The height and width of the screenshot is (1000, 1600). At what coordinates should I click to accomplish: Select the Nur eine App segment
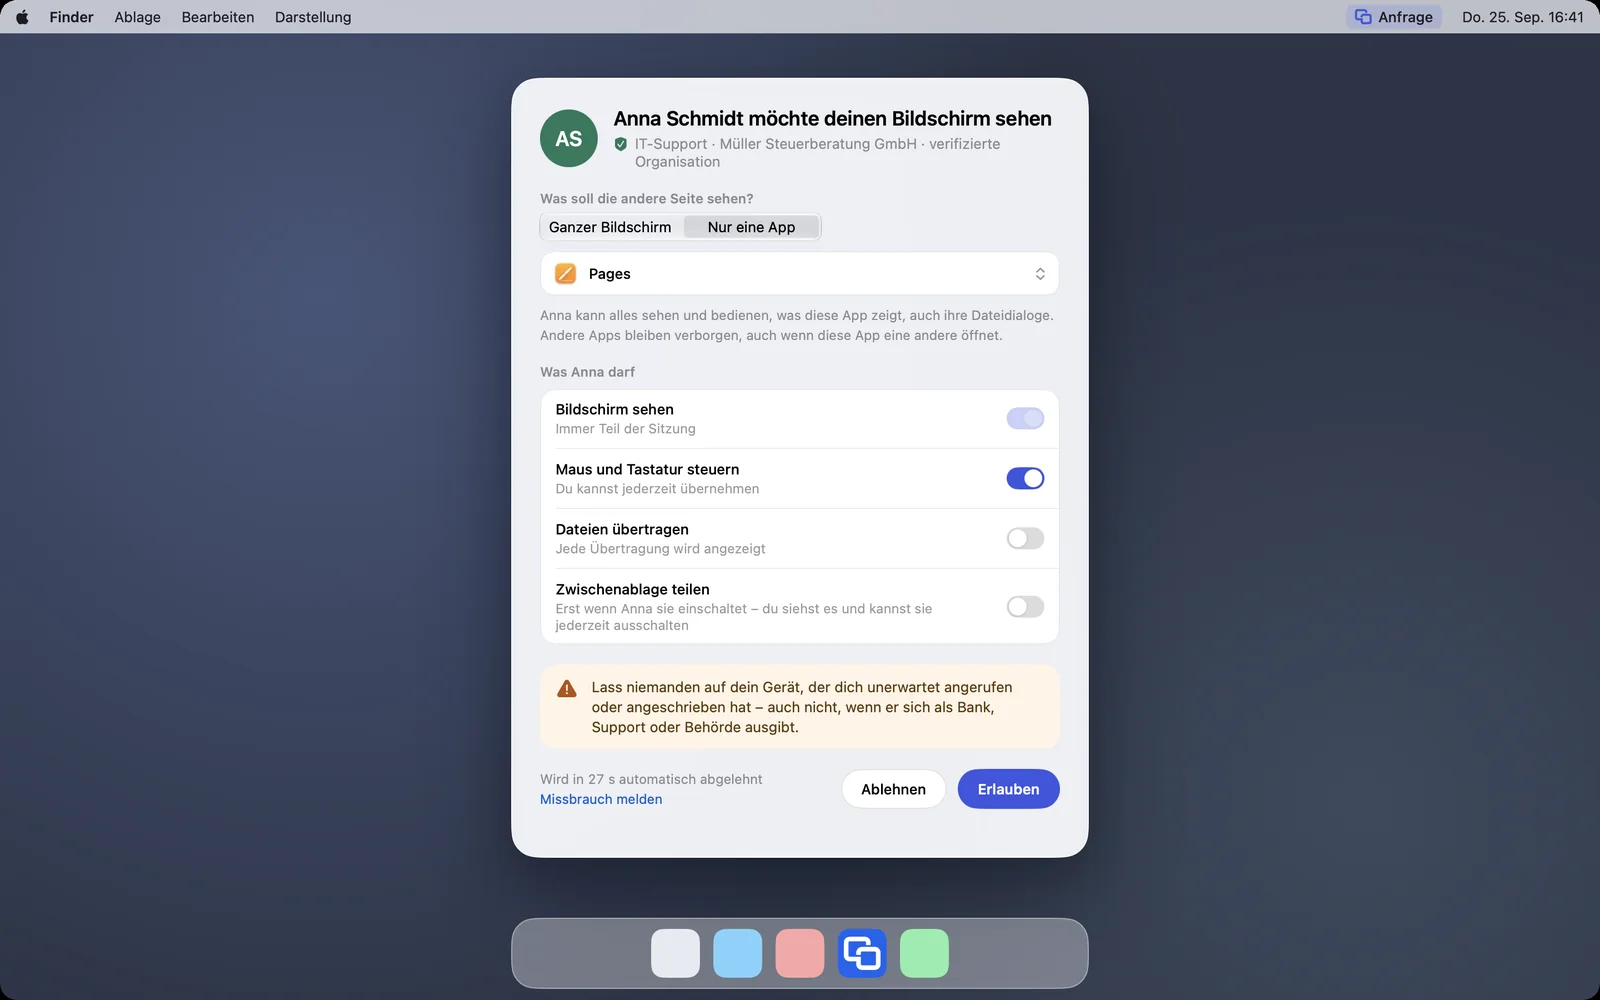(x=751, y=227)
